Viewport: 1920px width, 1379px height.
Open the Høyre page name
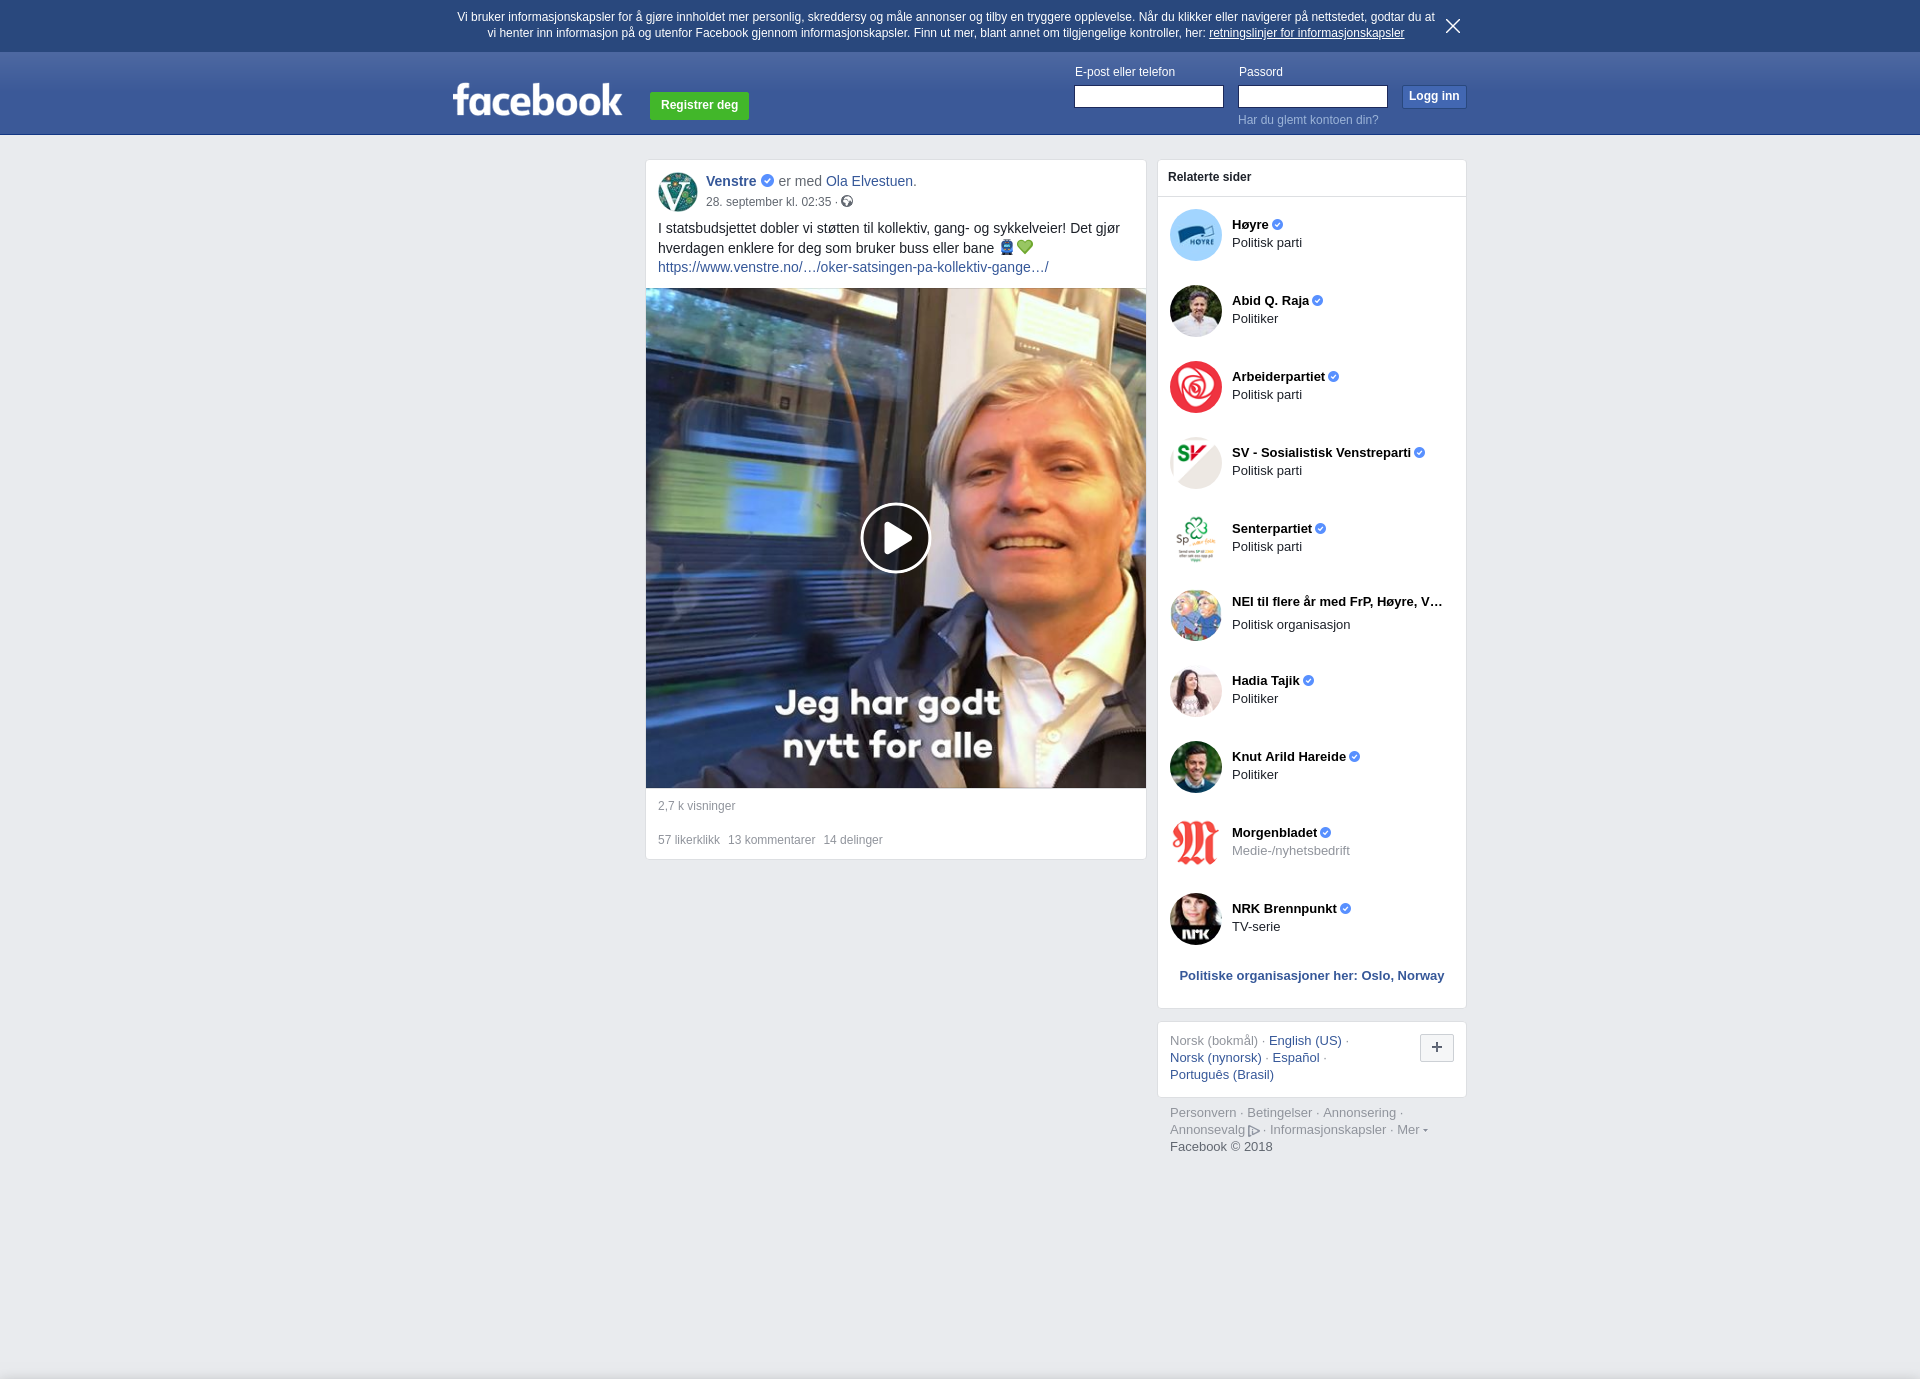pyautogui.click(x=1250, y=225)
